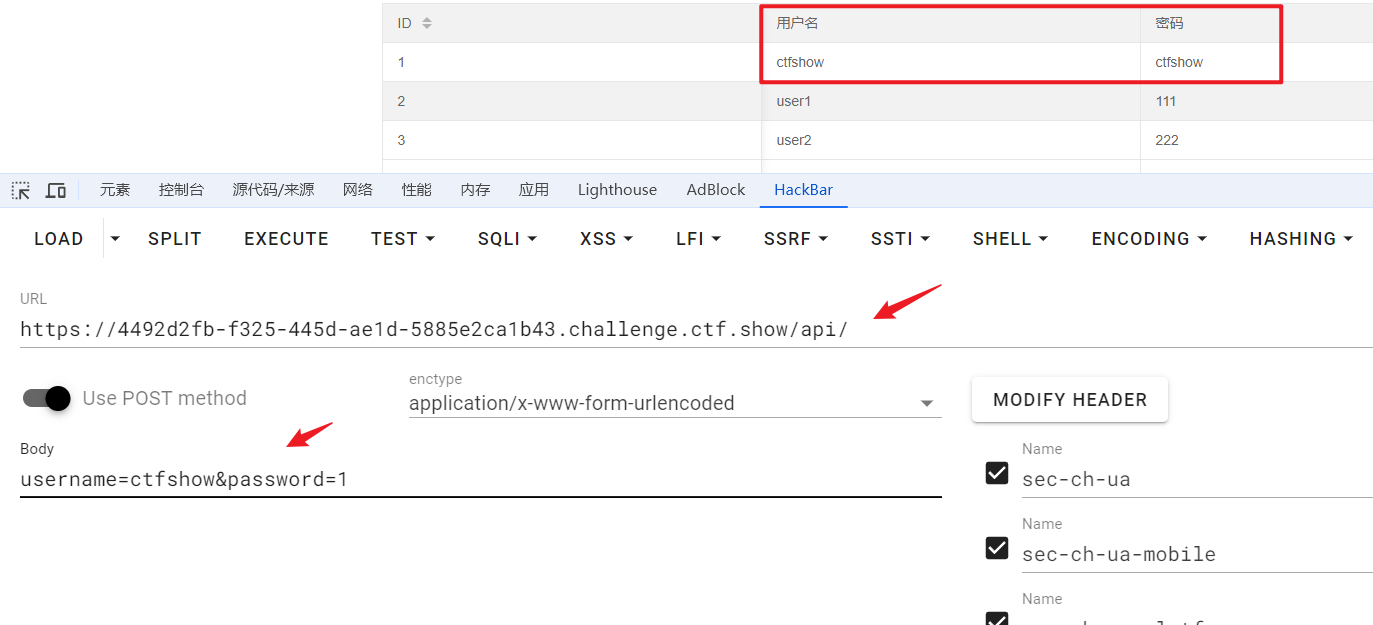The height and width of the screenshot is (625, 1373).
Task: Open the XSS payload menu
Action: click(x=606, y=239)
